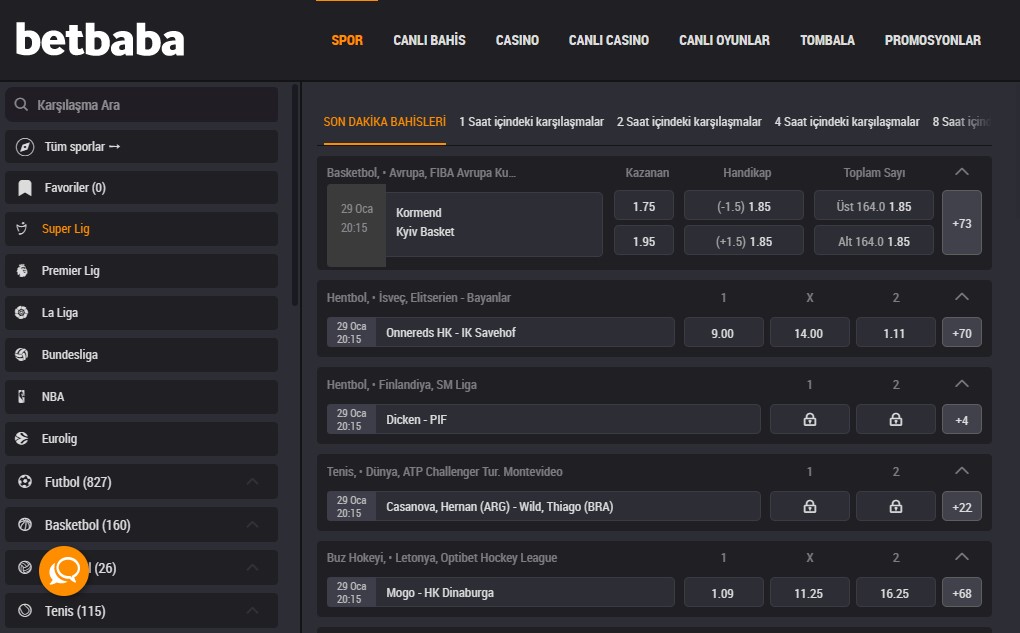Show +70 more markets for Onnereds HK
Image resolution: width=1020 pixels, height=633 pixels.
pyautogui.click(x=961, y=333)
